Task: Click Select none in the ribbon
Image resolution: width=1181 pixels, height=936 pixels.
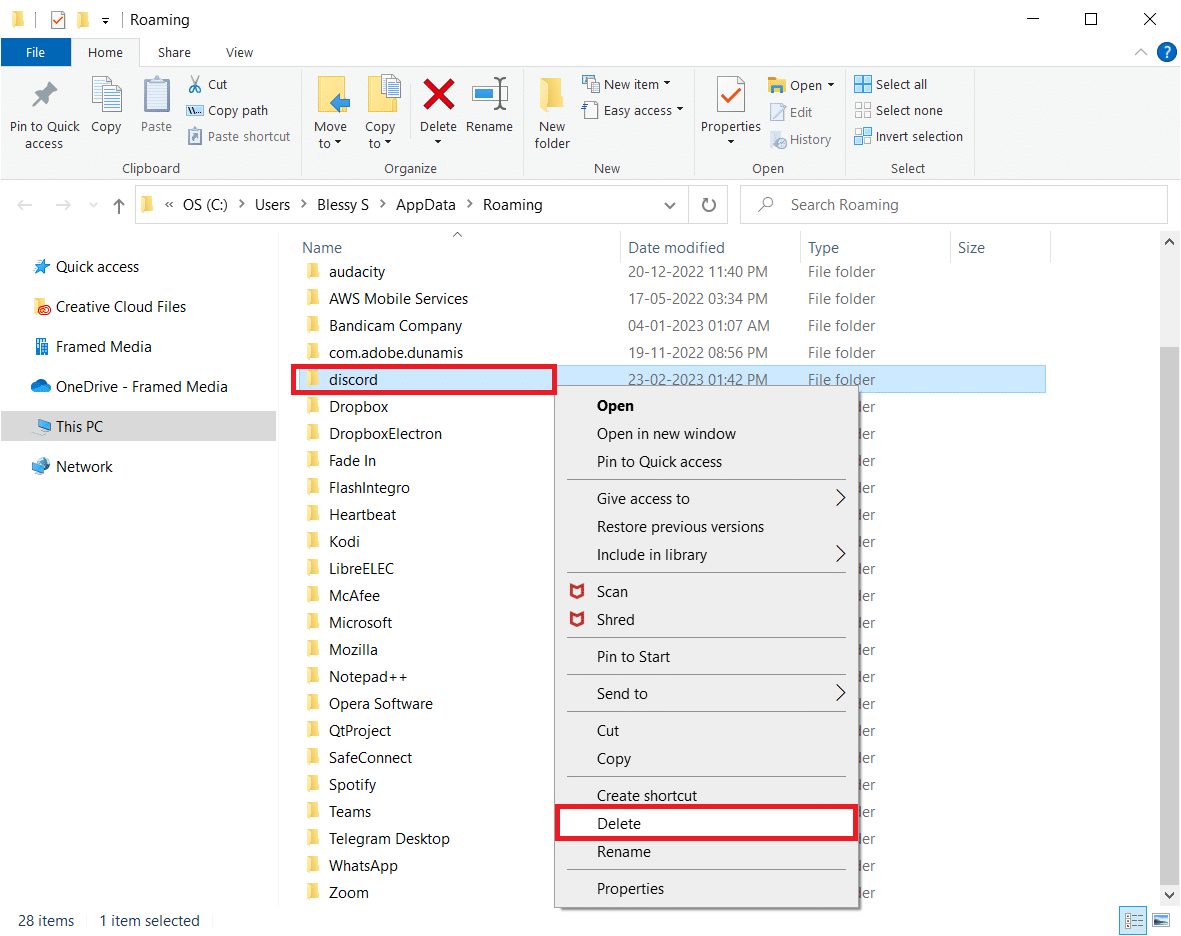Action: click(x=899, y=111)
